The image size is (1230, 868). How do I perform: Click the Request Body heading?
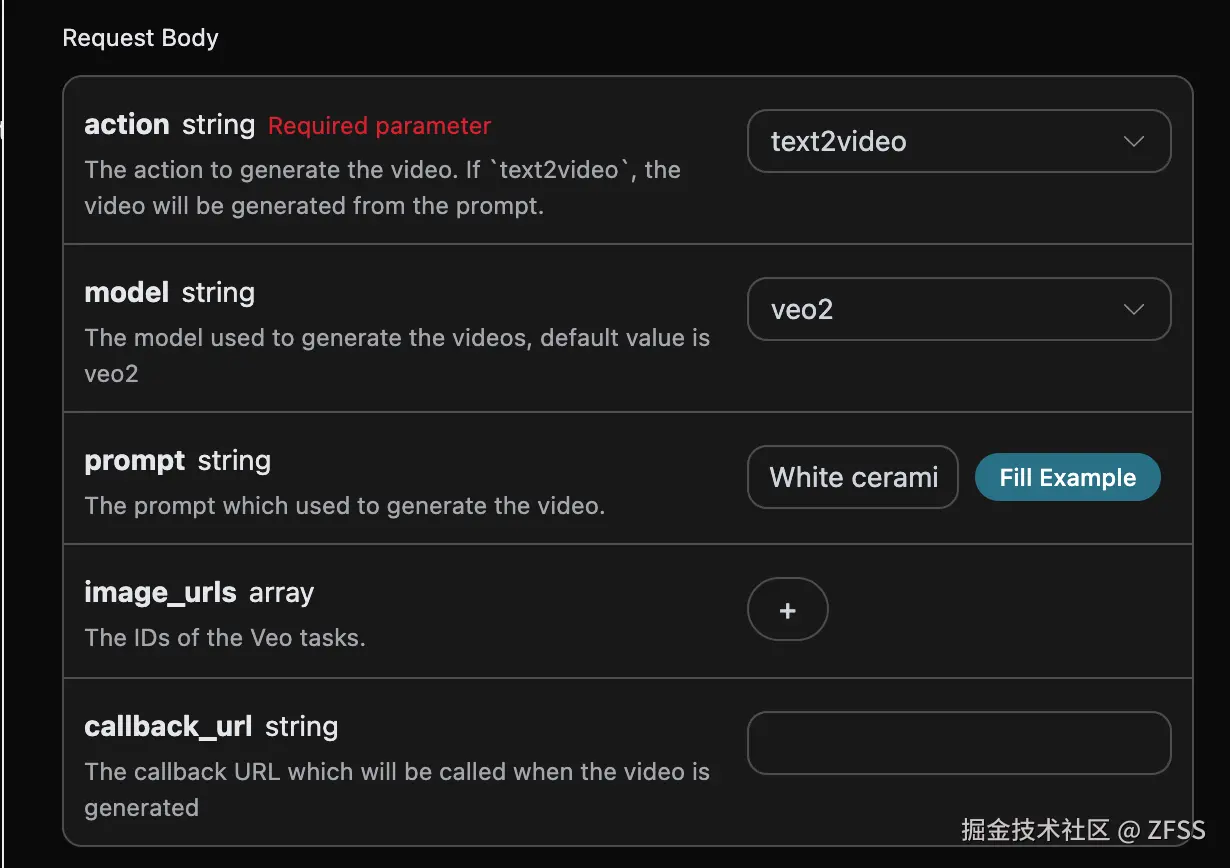coord(140,38)
